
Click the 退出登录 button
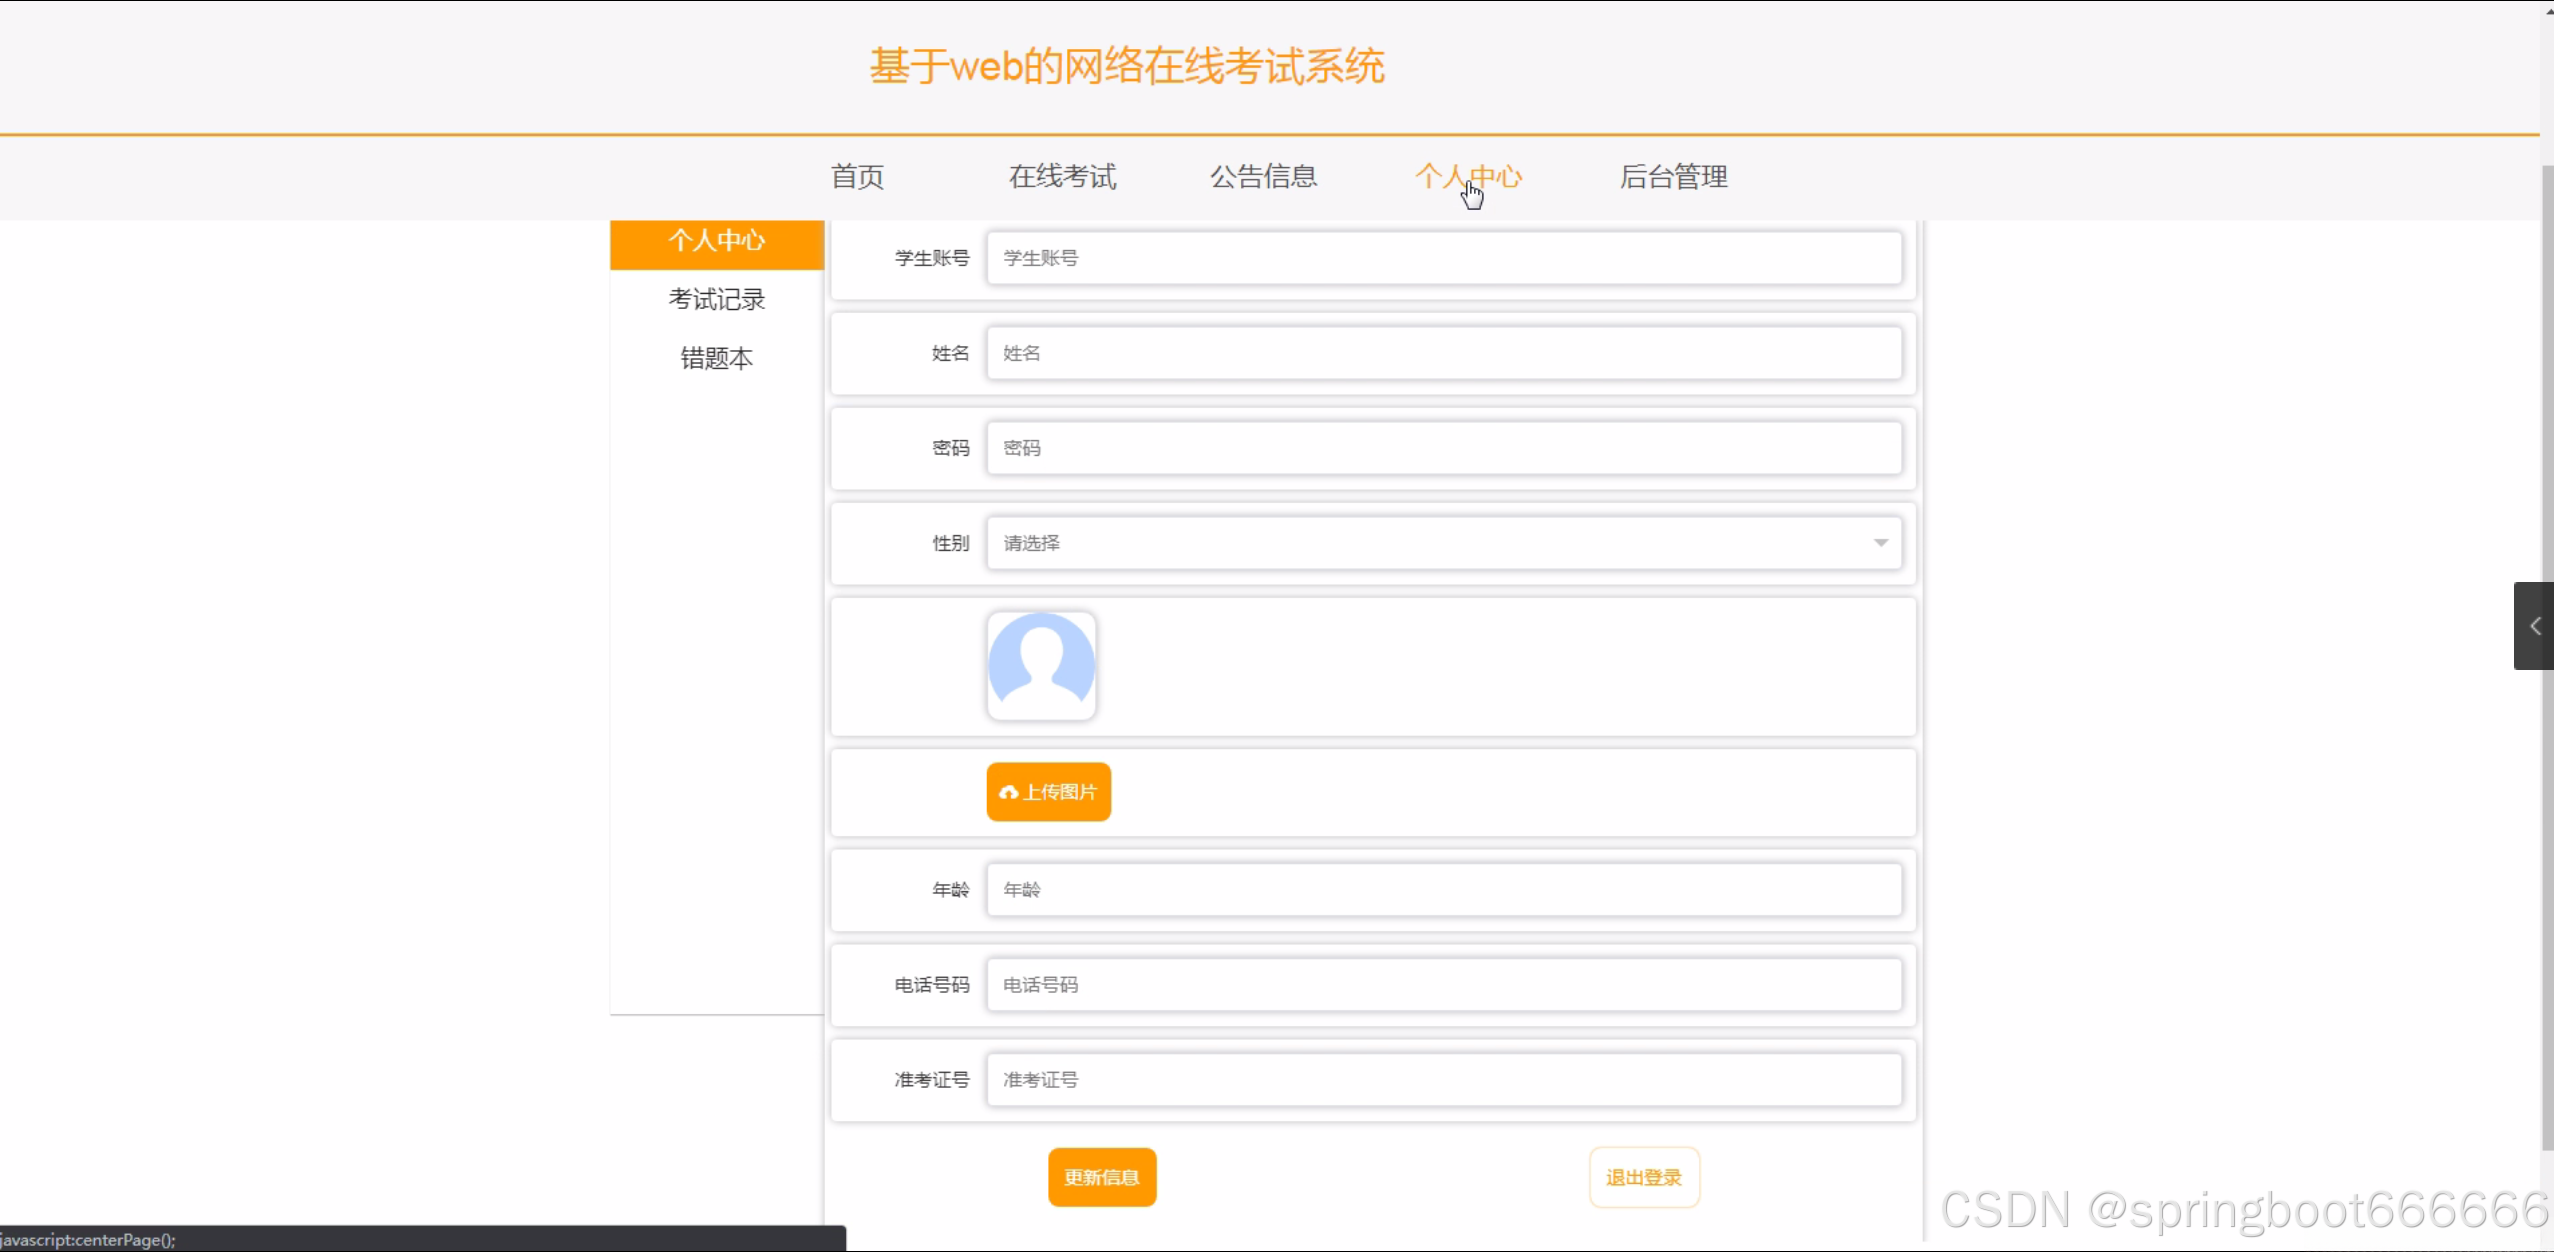(1643, 1177)
